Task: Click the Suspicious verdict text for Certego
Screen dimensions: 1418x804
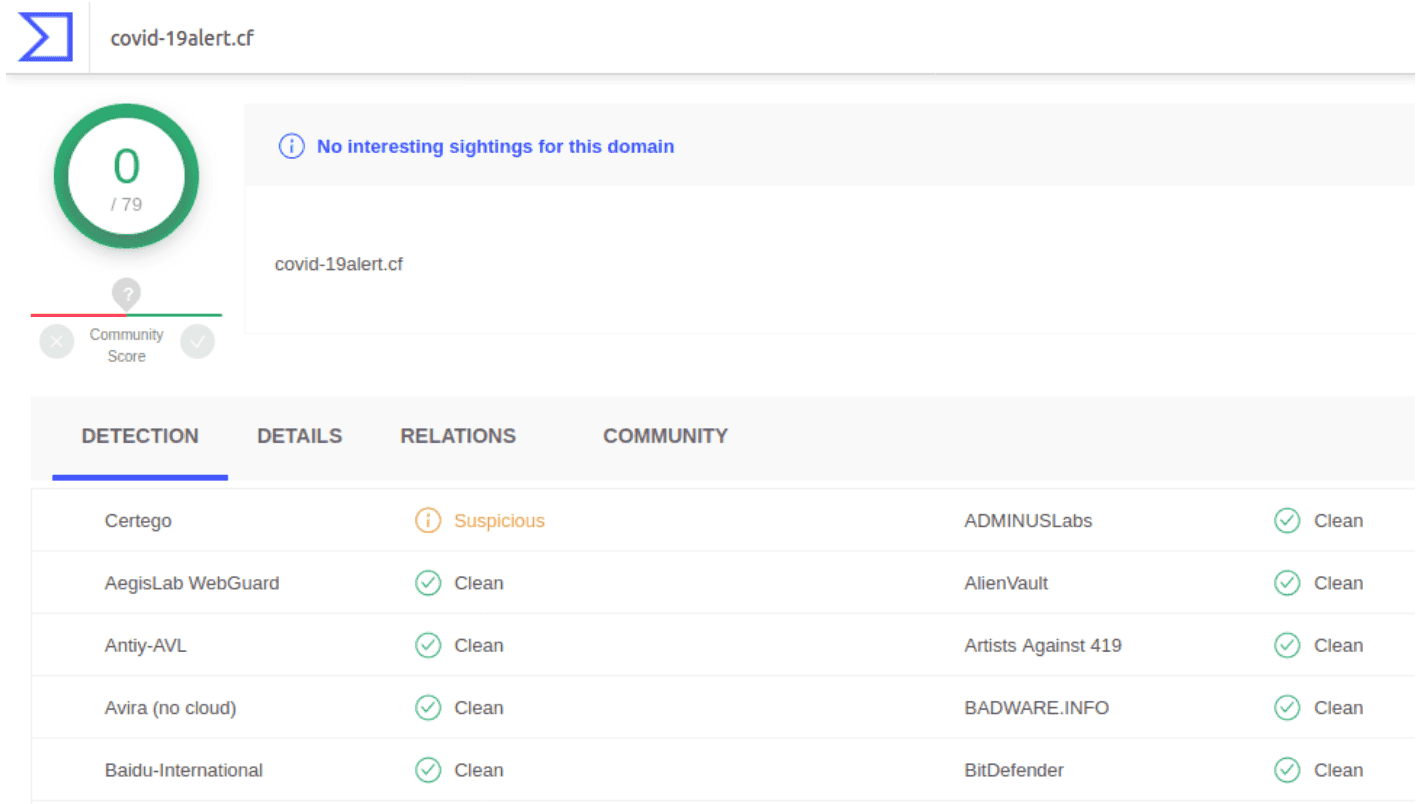Action: click(x=499, y=521)
